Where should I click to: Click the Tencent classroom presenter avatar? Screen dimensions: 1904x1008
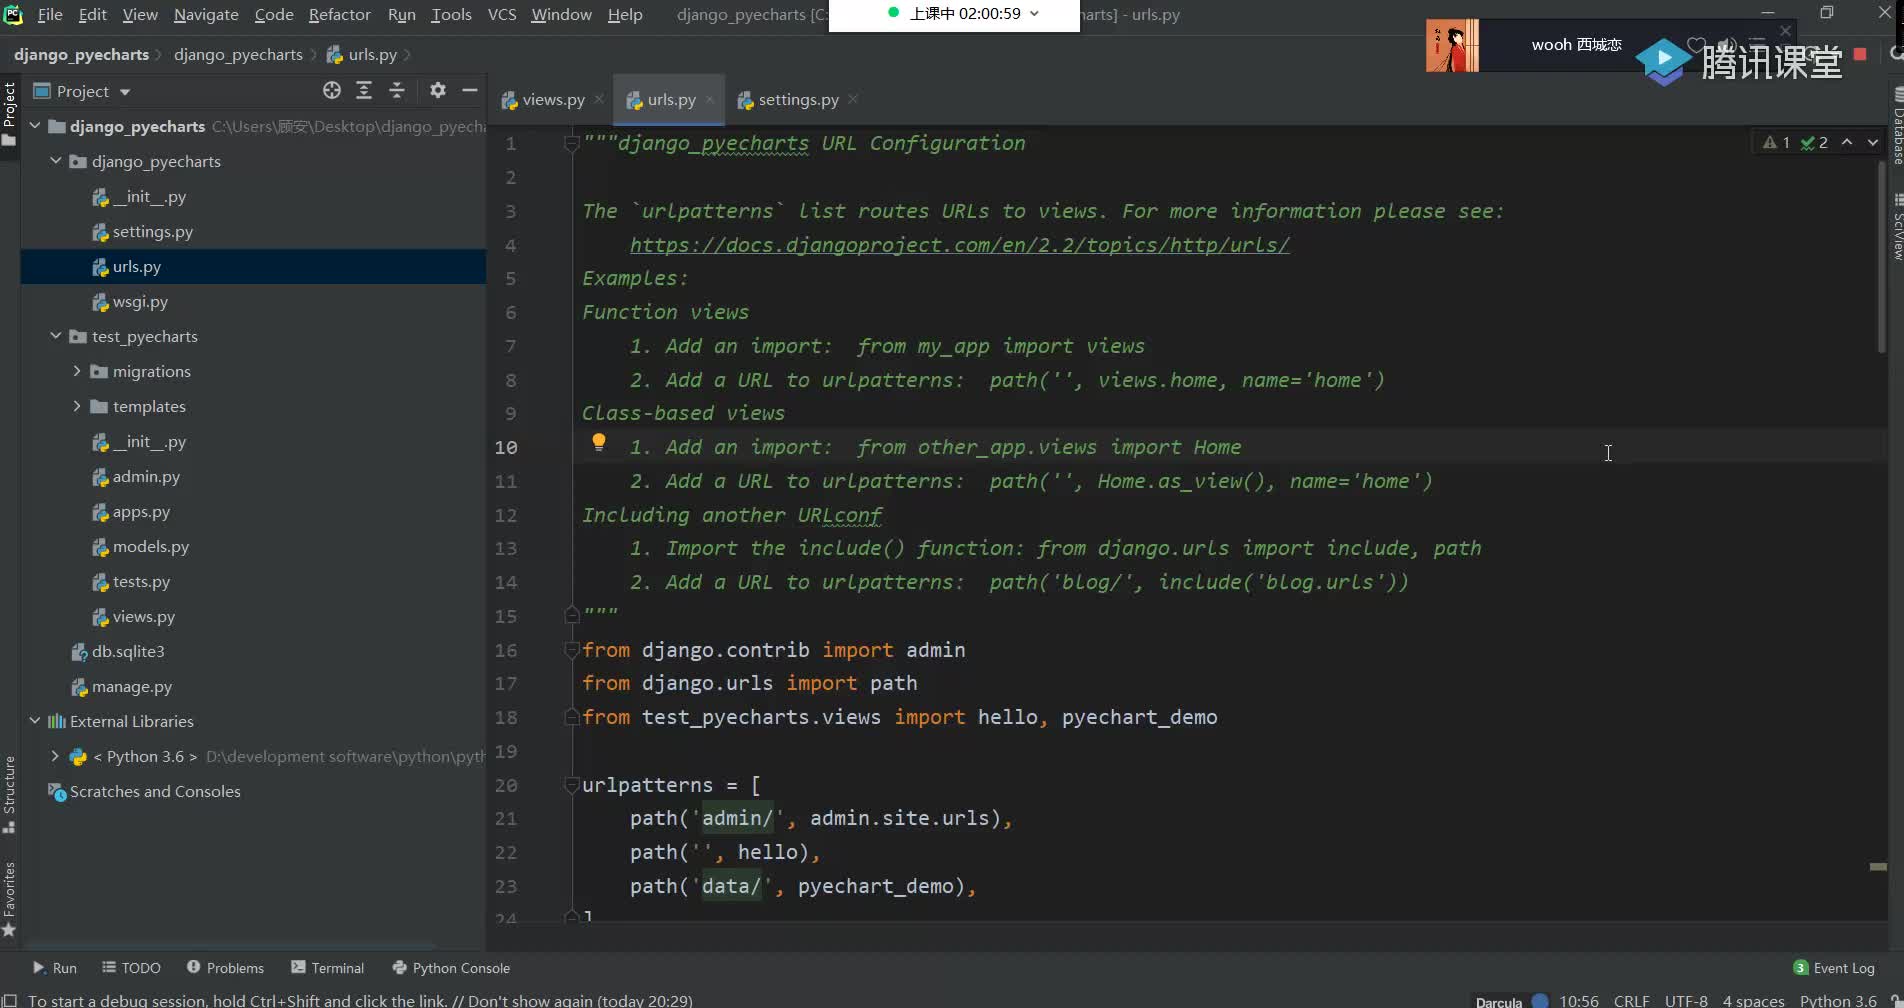coord(1452,46)
